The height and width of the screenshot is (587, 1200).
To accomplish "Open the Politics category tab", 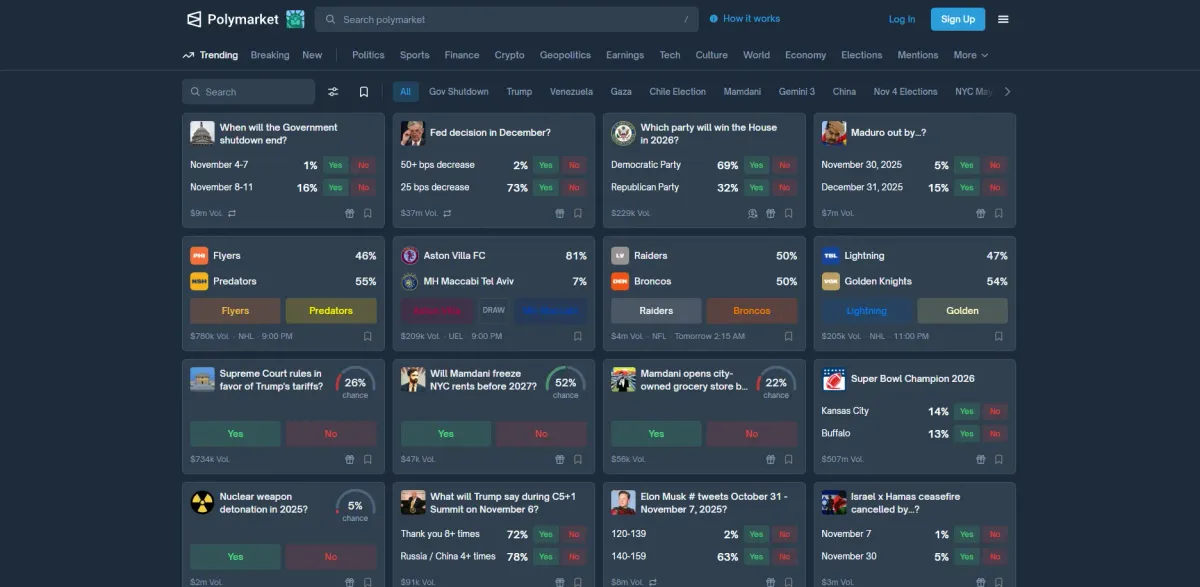I will click(368, 55).
